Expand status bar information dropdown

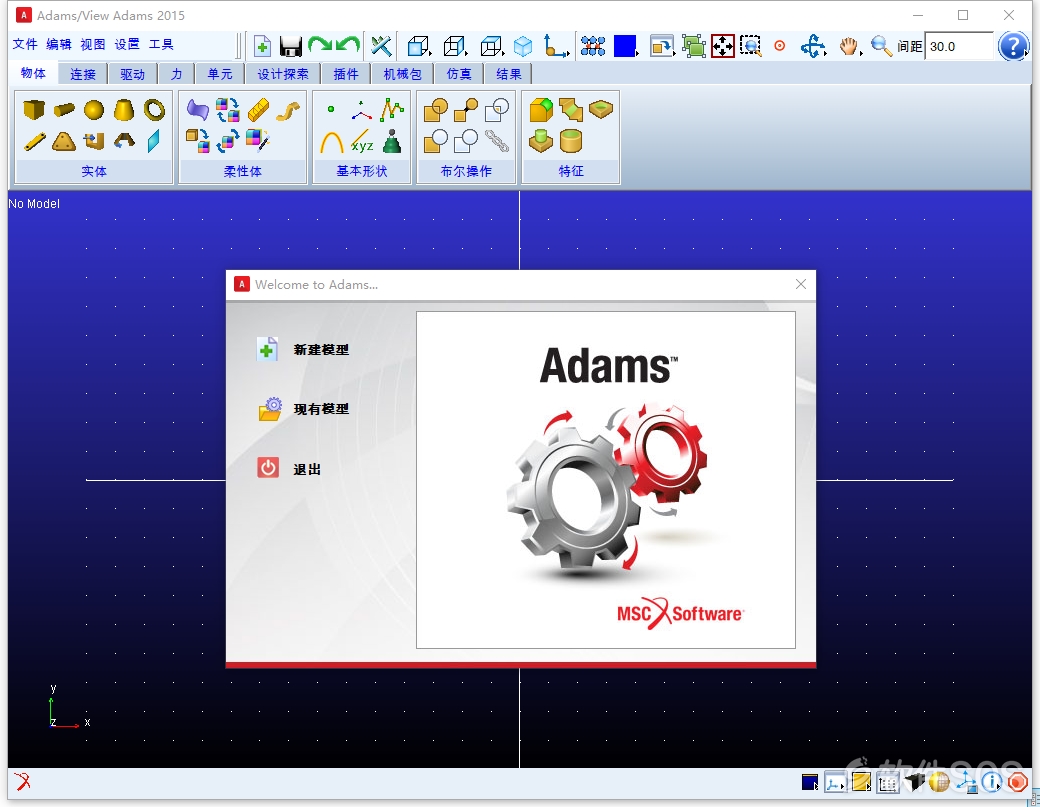pos(992,783)
